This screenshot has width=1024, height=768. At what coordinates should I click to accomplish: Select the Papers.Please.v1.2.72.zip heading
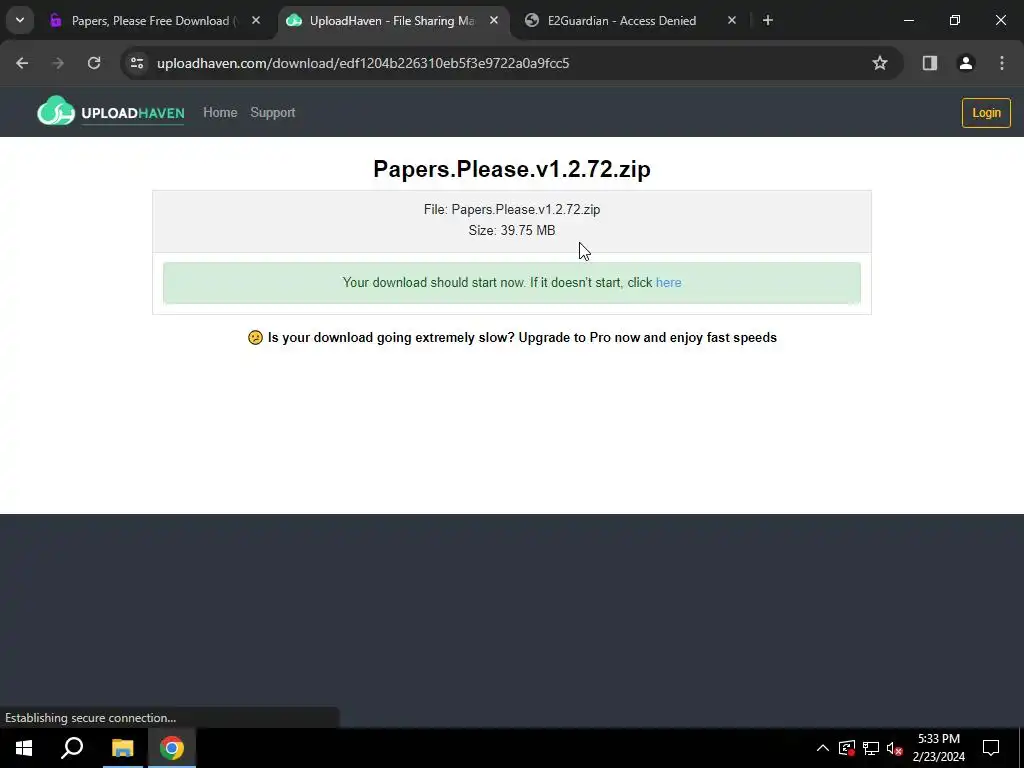pos(512,169)
